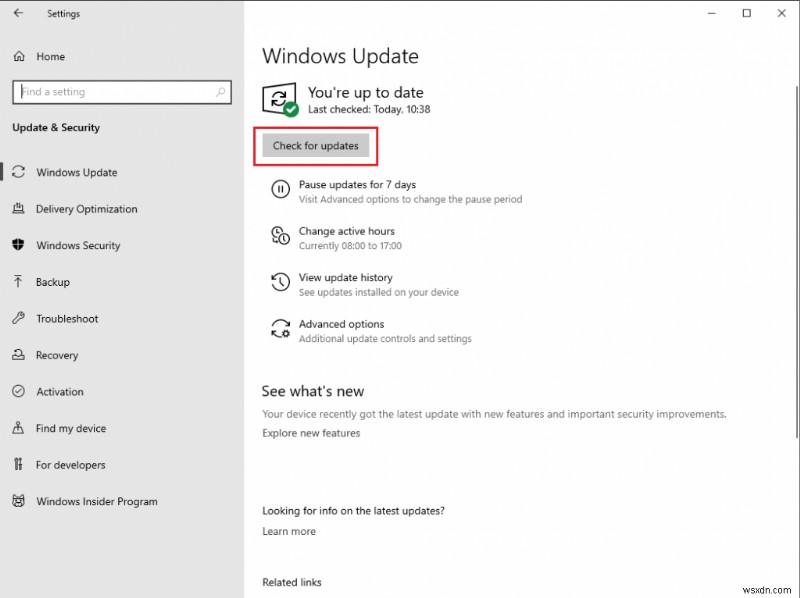Click the advanced options gear-sync icon

click(280, 329)
